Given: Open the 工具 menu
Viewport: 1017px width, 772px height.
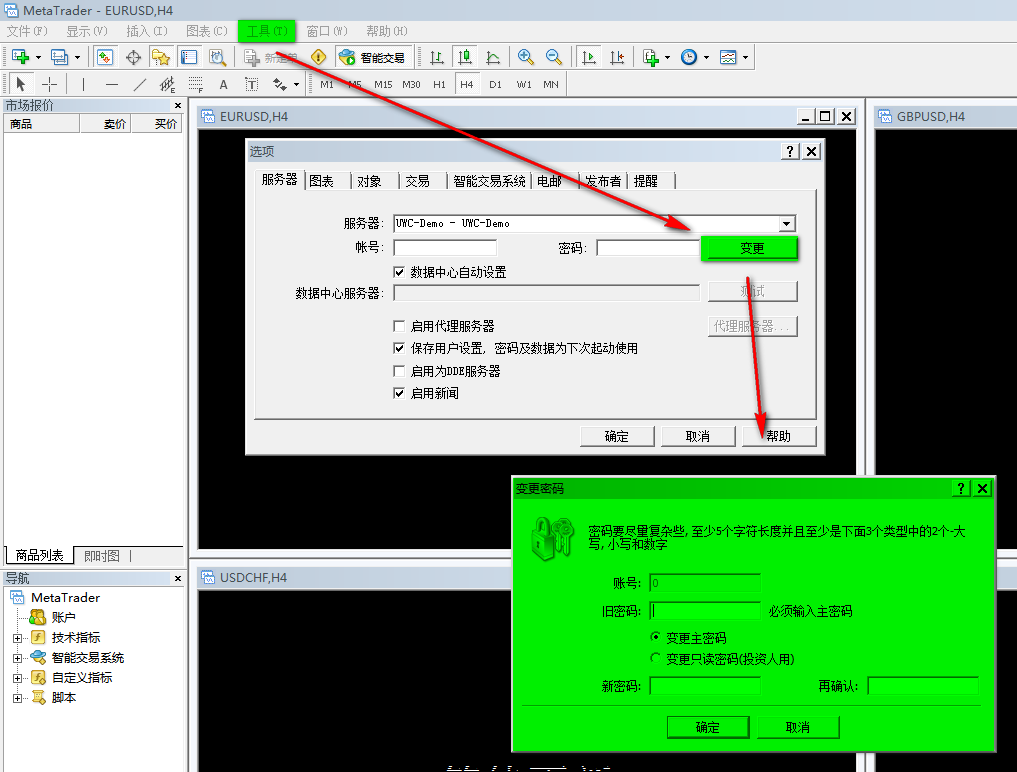Looking at the screenshot, I should pos(266,30).
